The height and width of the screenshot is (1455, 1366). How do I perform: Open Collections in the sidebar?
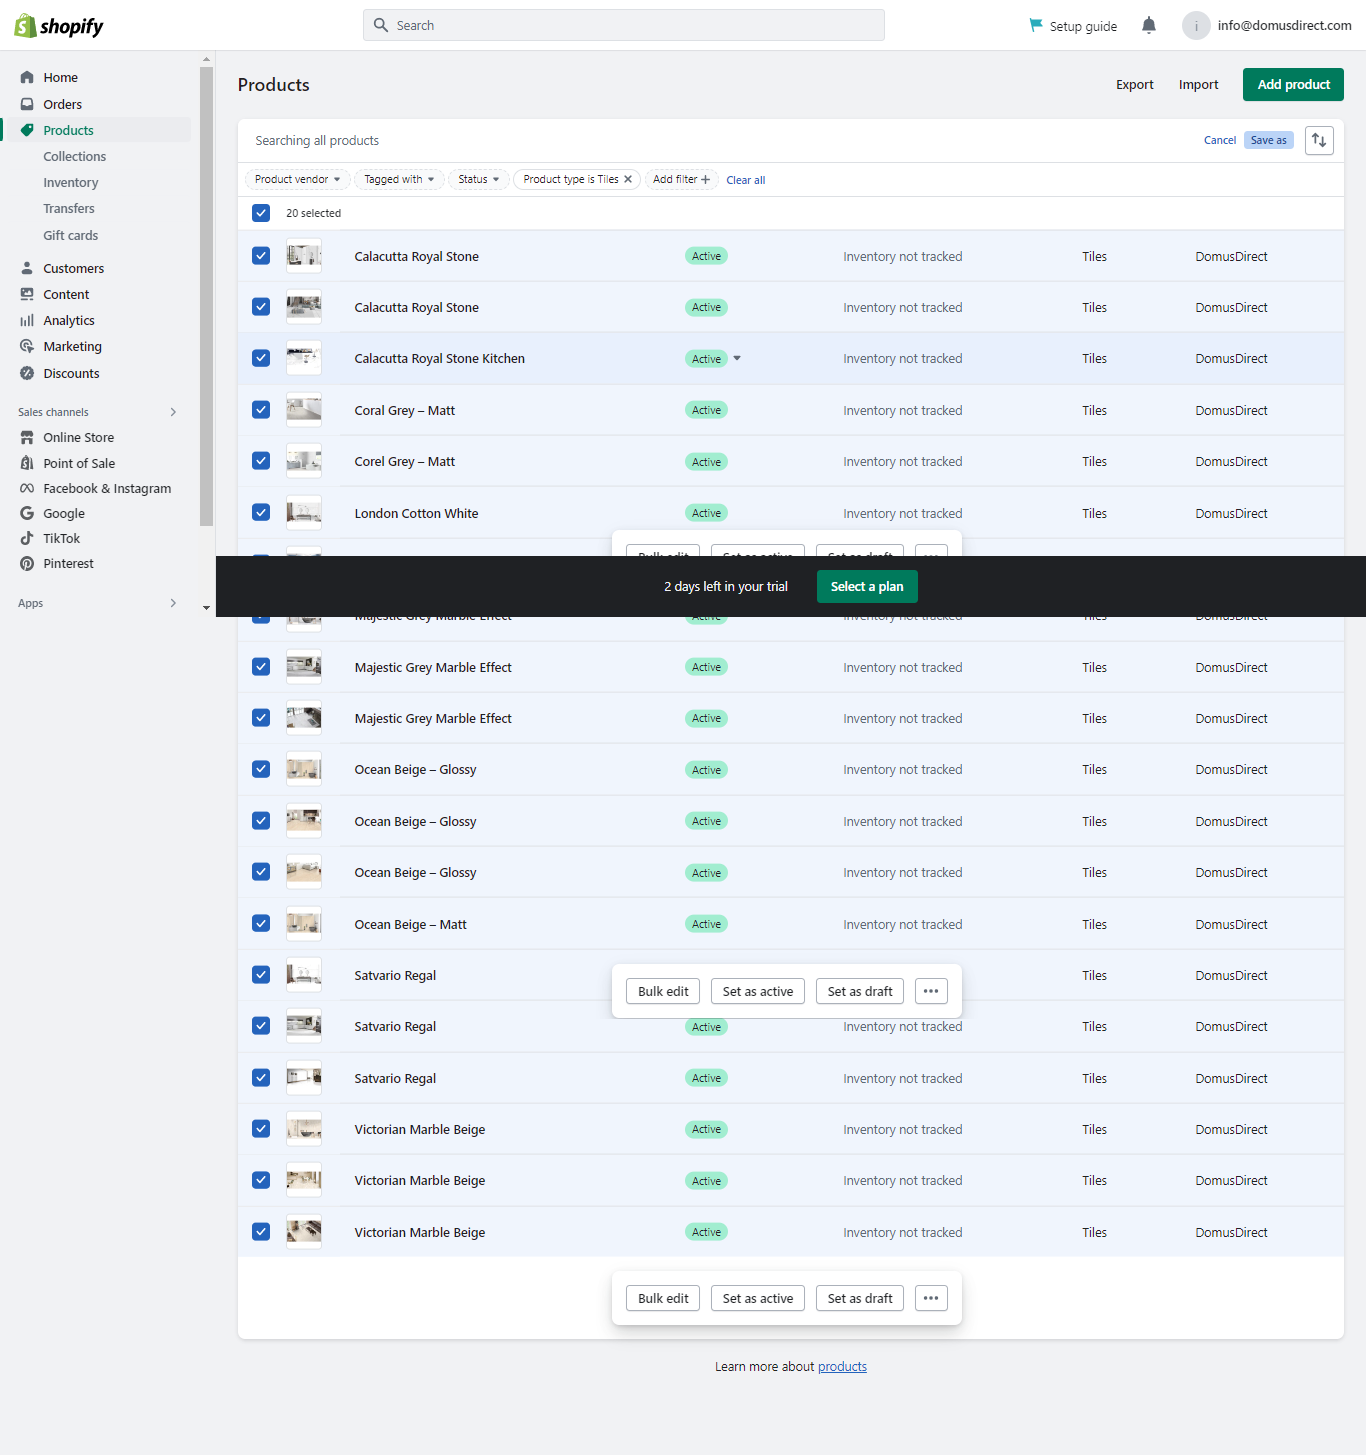pyautogui.click(x=74, y=157)
